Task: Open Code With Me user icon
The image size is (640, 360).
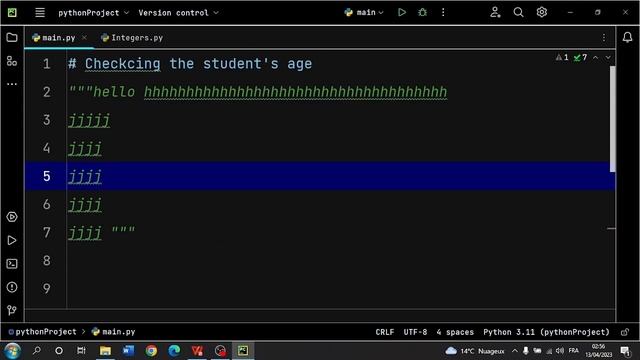Action: (x=495, y=12)
